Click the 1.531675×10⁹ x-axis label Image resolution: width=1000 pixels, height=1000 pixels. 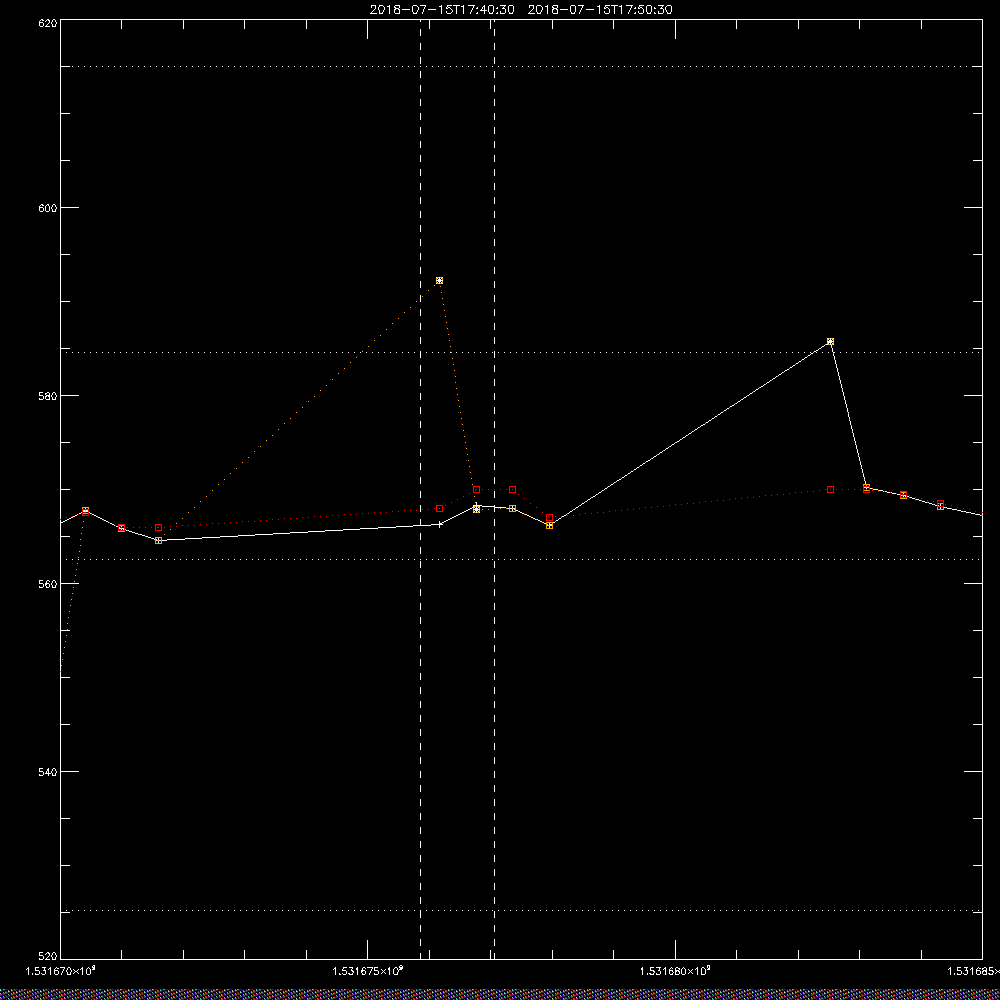tap(368, 971)
